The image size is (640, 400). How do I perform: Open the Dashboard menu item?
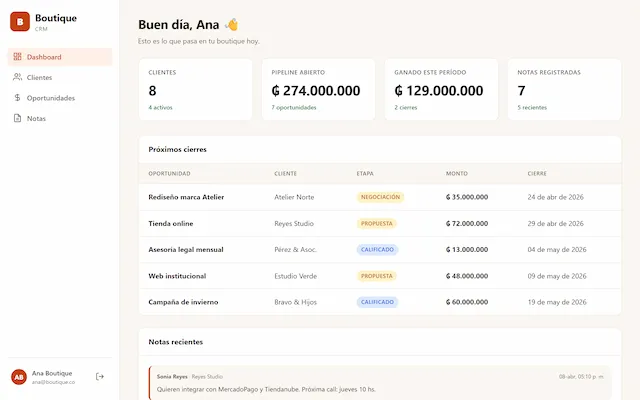(60, 57)
